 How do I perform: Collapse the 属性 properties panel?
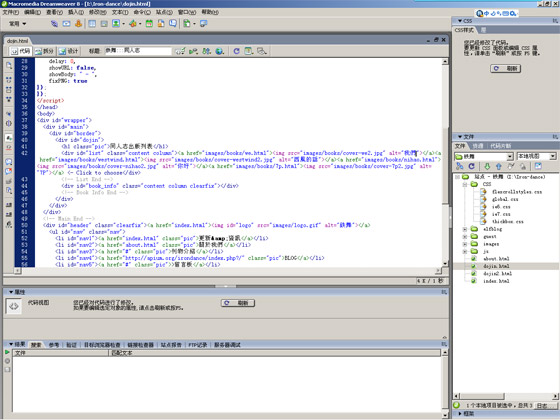(x=11, y=292)
